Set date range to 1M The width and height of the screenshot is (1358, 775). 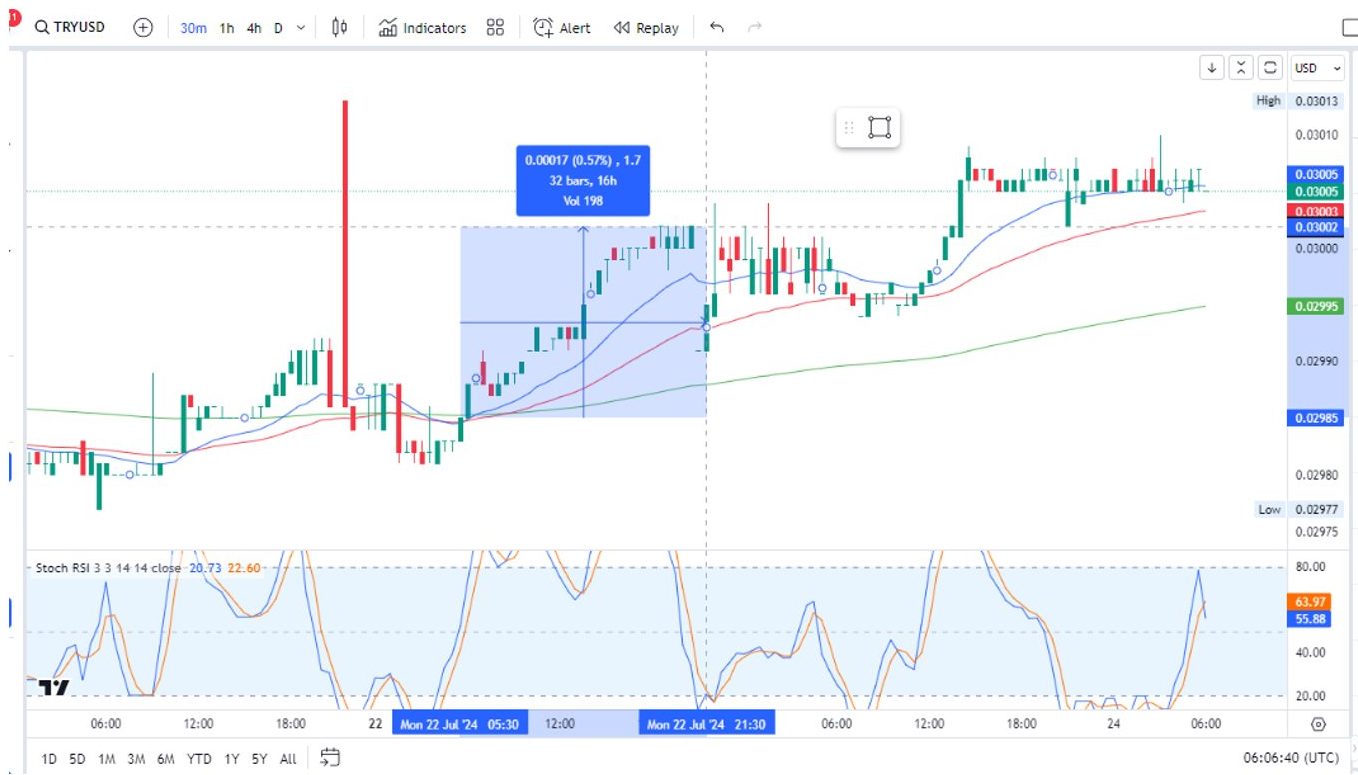point(106,759)
